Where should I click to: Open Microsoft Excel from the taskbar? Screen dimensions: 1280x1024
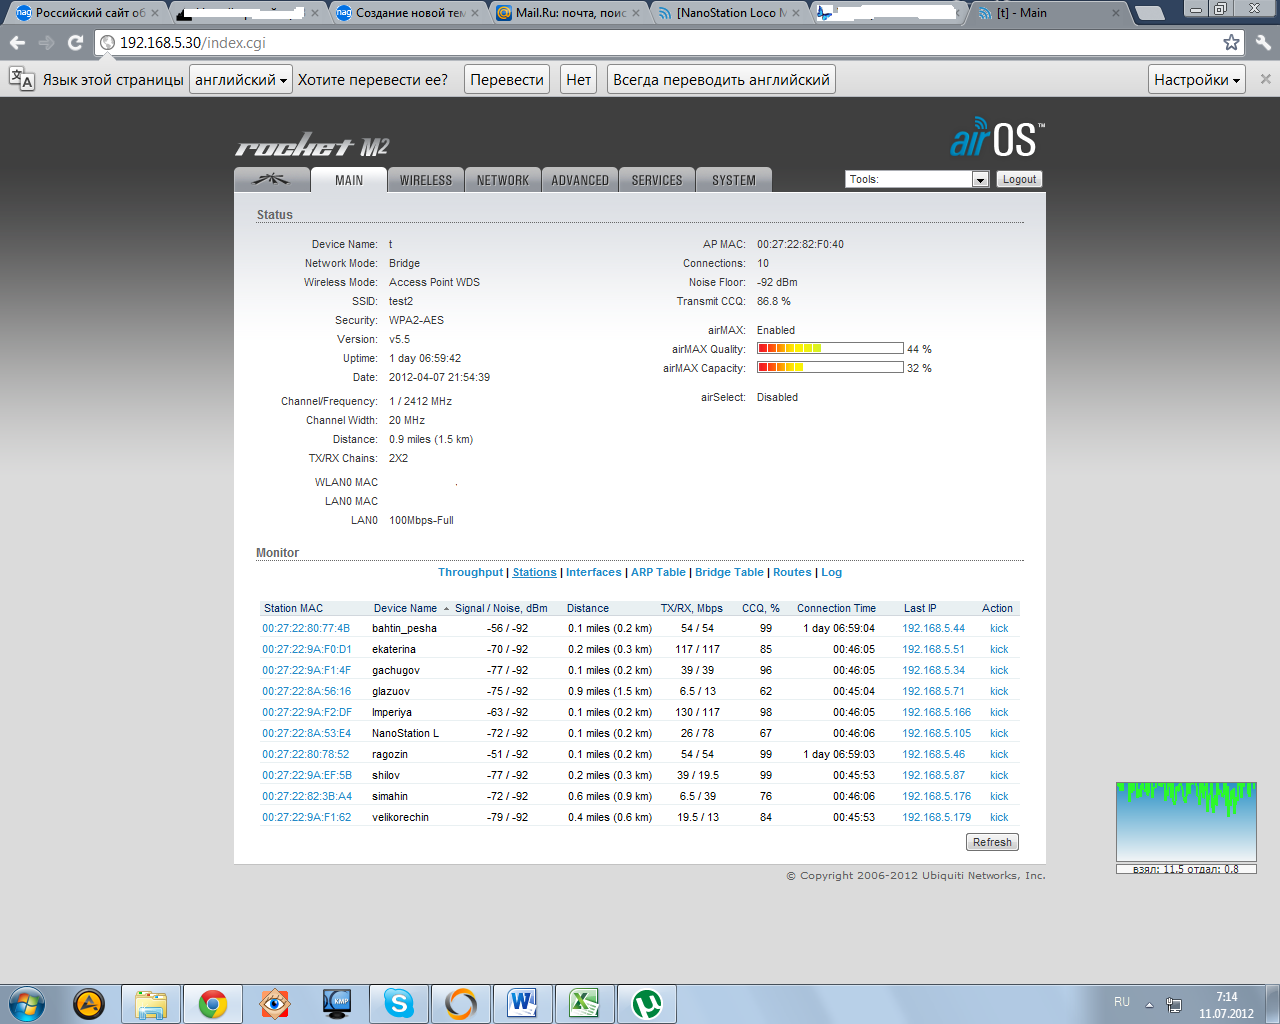point(584,1003)
